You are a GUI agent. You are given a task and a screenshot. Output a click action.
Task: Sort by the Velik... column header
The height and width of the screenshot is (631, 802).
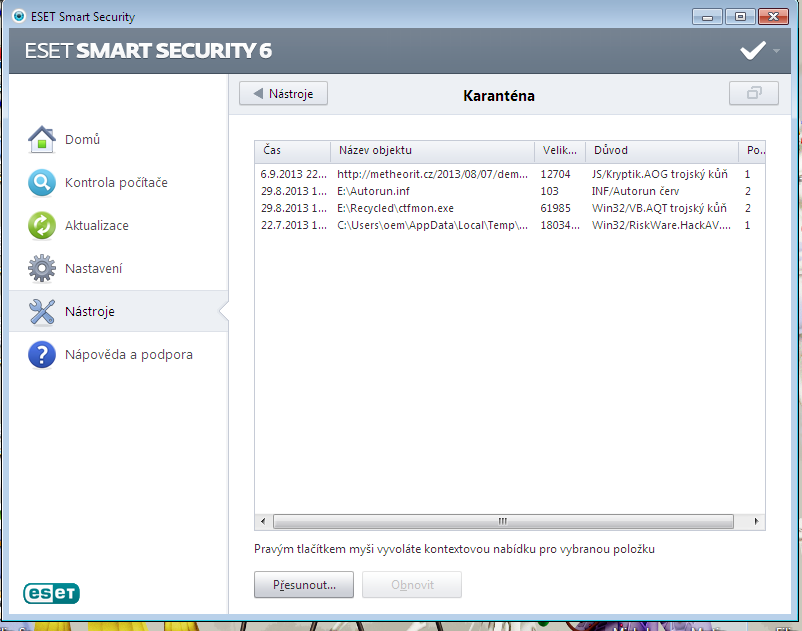[560, 150]
